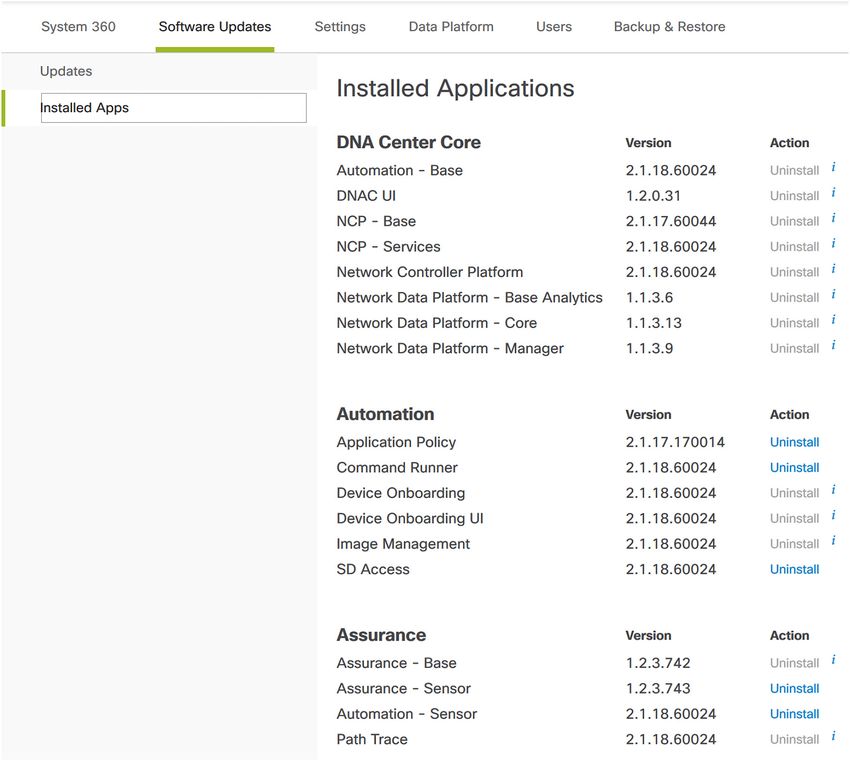Click info icon for DNAC UI
The image size is (850, 761).
click(x=833, y=193)
